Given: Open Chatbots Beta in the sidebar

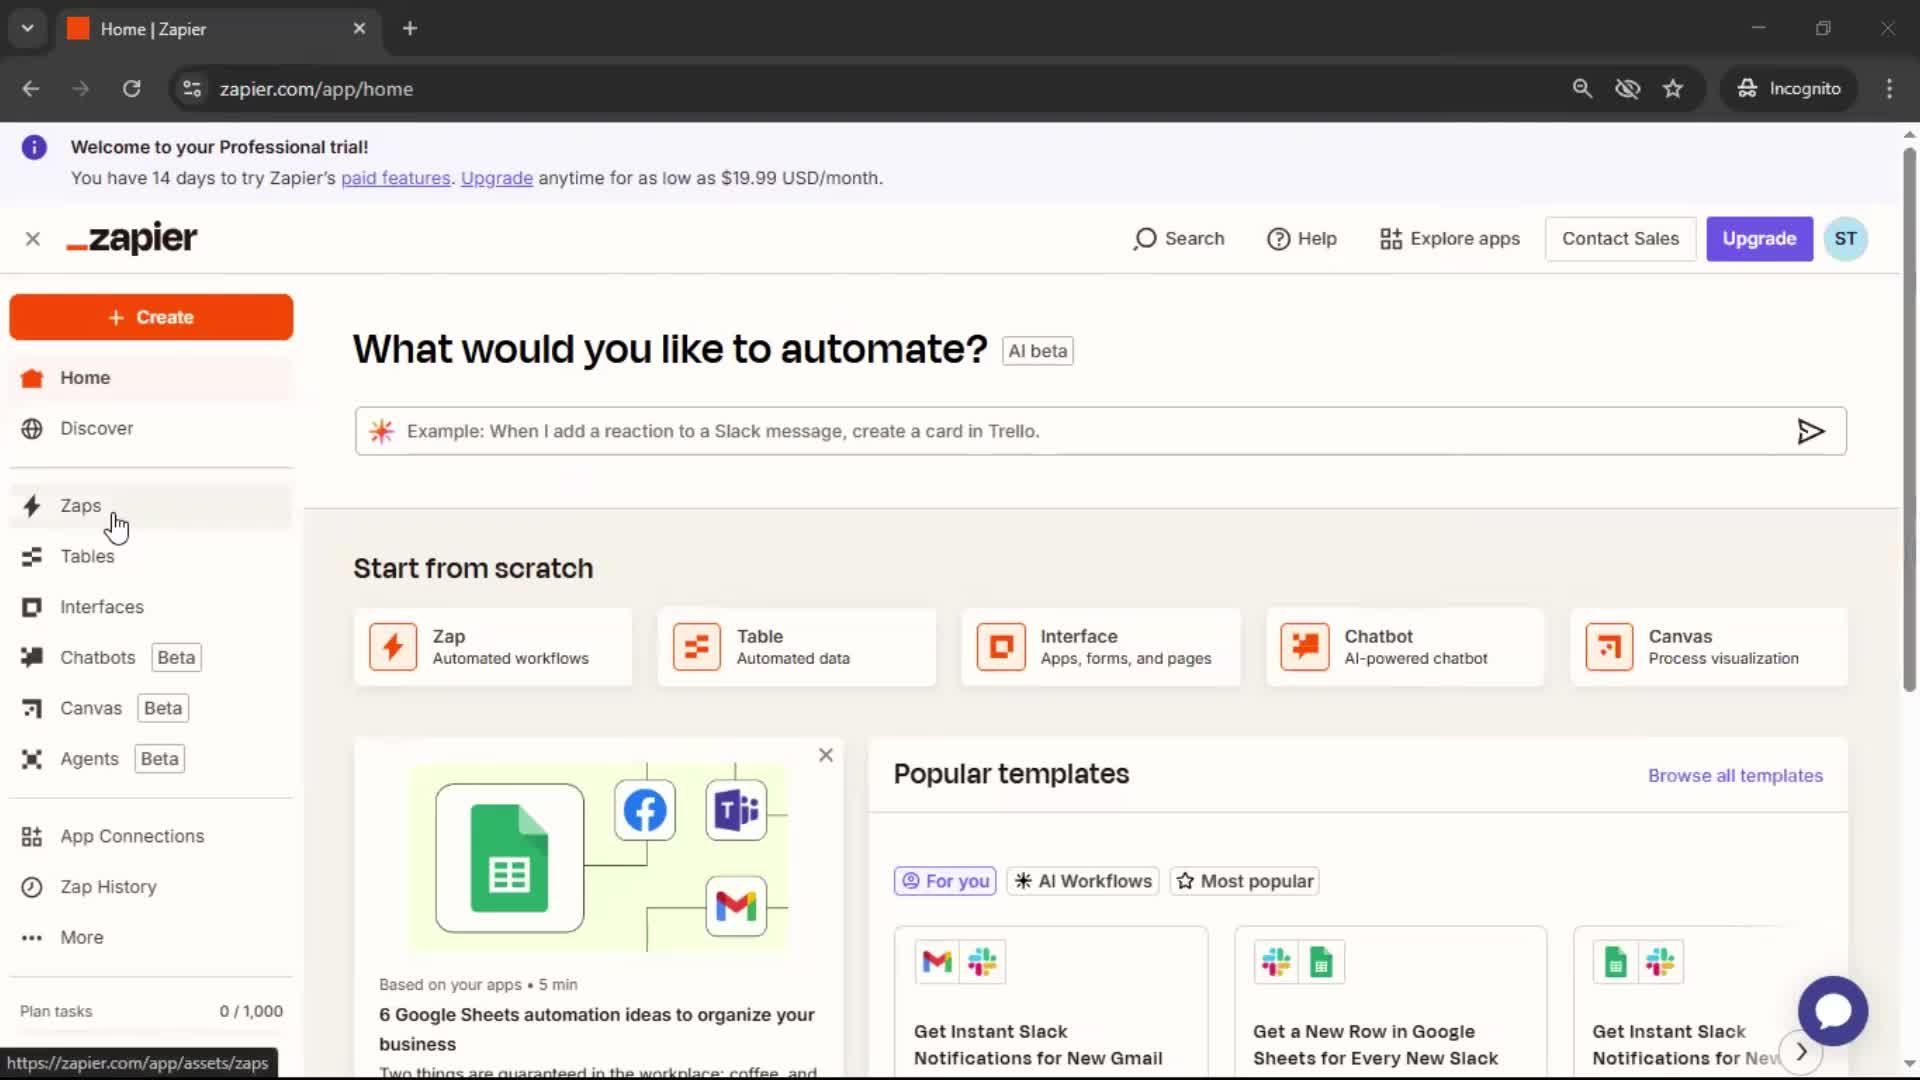Looking at the screenshot, I should coord(150,657).
